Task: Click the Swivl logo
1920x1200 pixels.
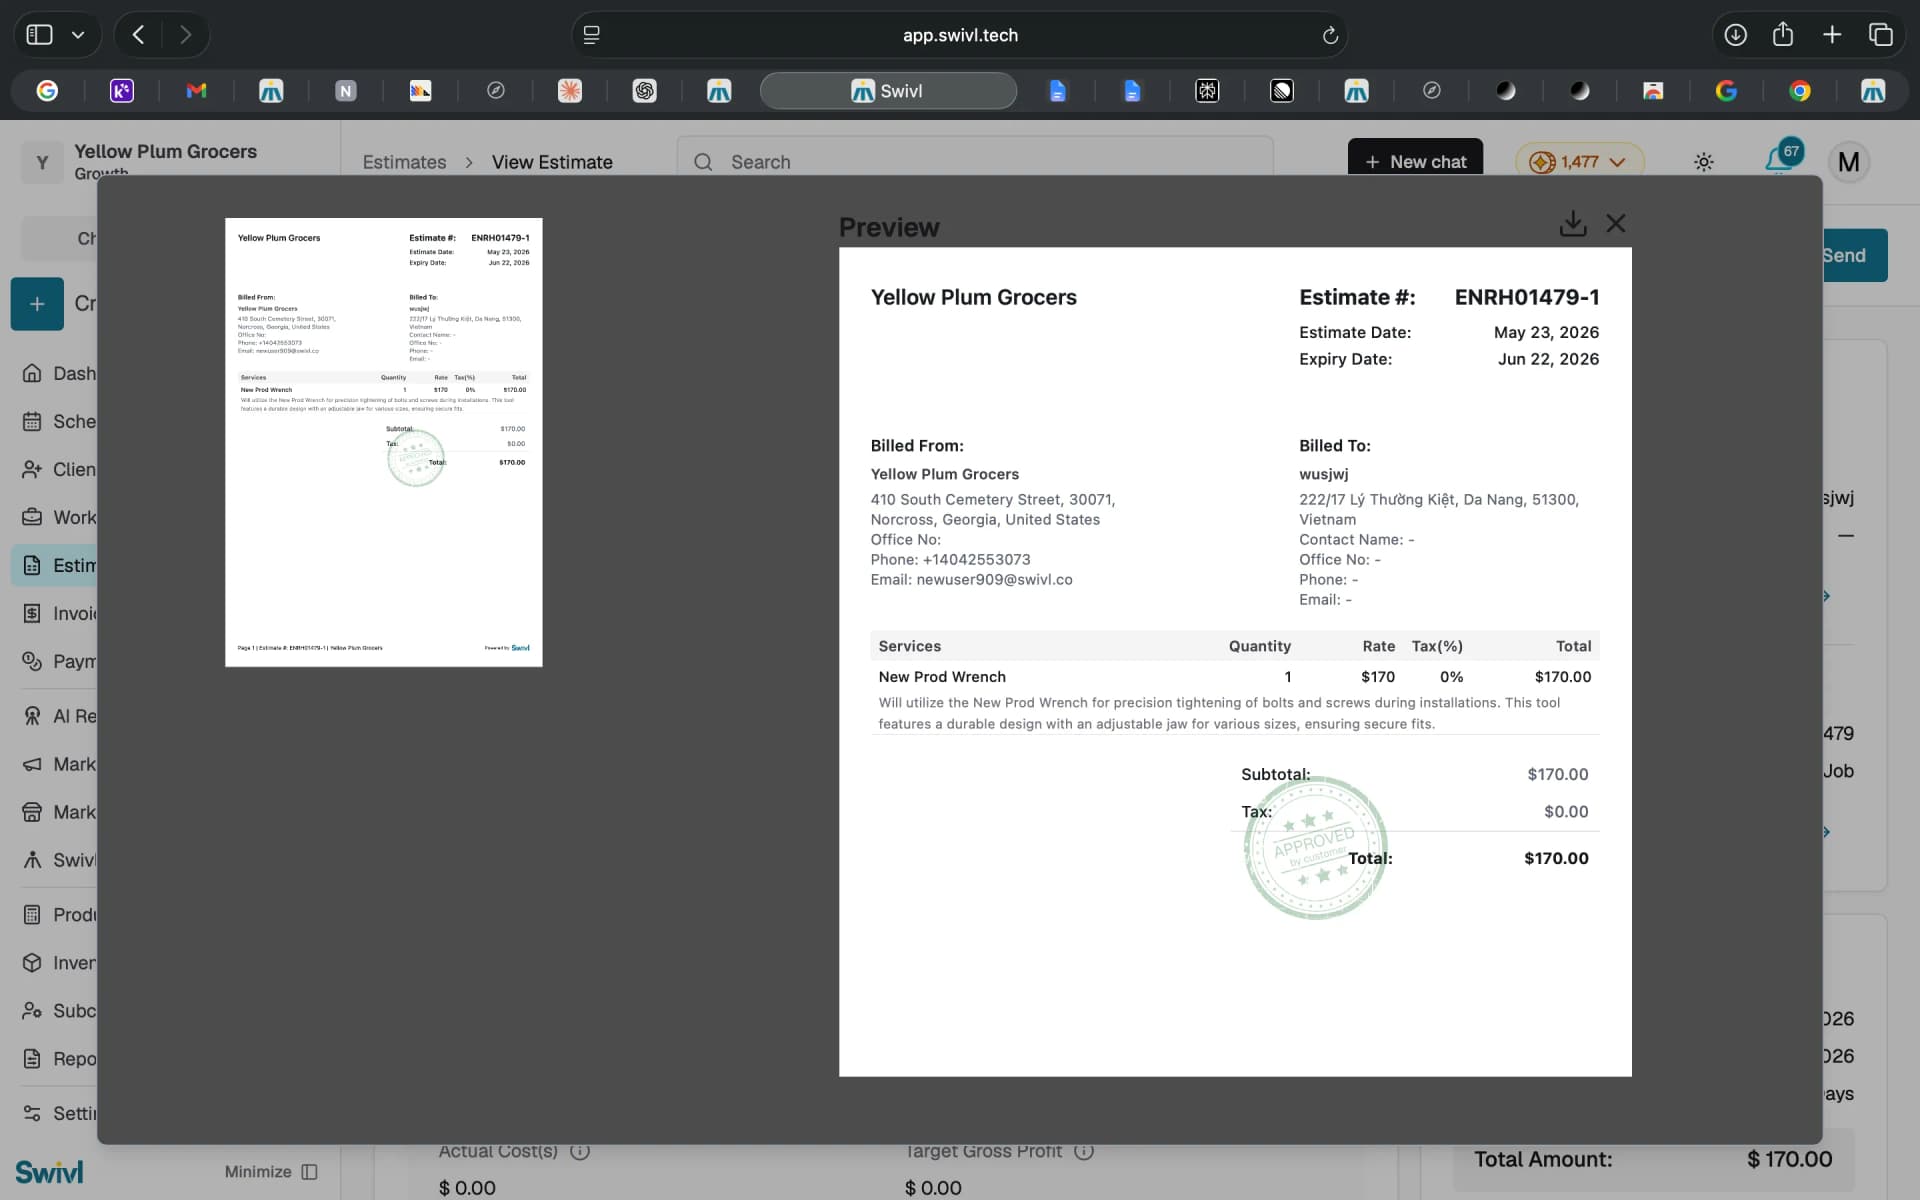Action: pyautogui.click(x=49, y=1172)
